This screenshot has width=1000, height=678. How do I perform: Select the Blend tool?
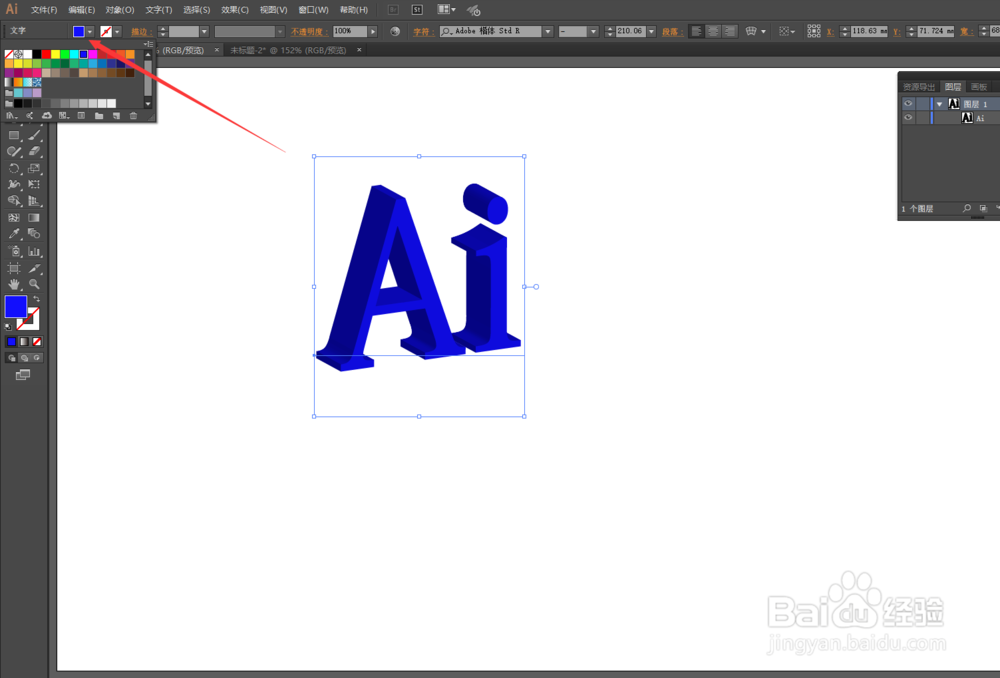tap(34, 234)
